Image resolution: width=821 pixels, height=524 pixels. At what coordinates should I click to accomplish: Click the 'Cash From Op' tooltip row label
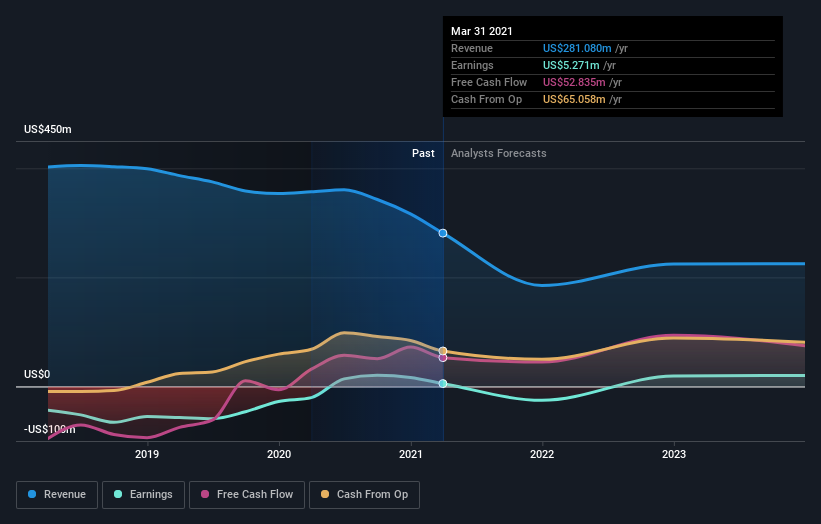(x=486, y=99)
